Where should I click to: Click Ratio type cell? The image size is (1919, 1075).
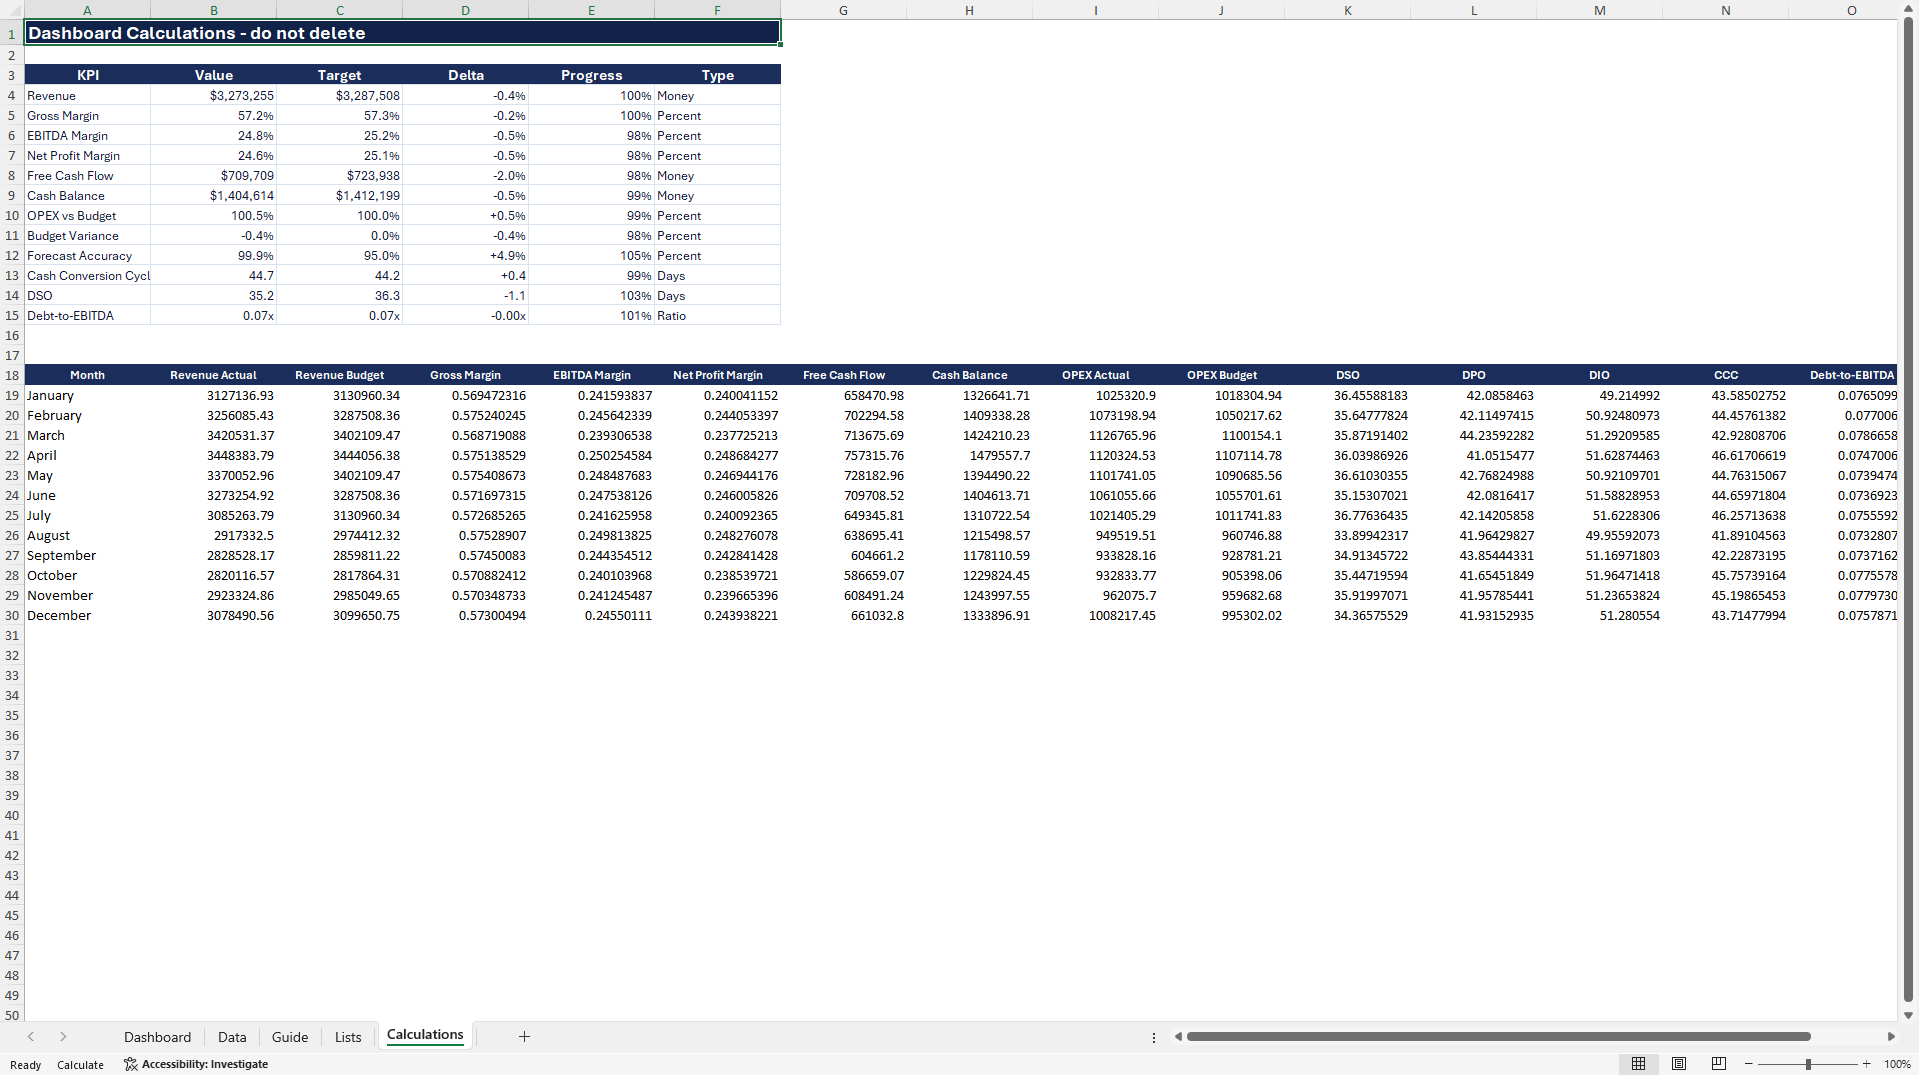(x=717, y=315)
